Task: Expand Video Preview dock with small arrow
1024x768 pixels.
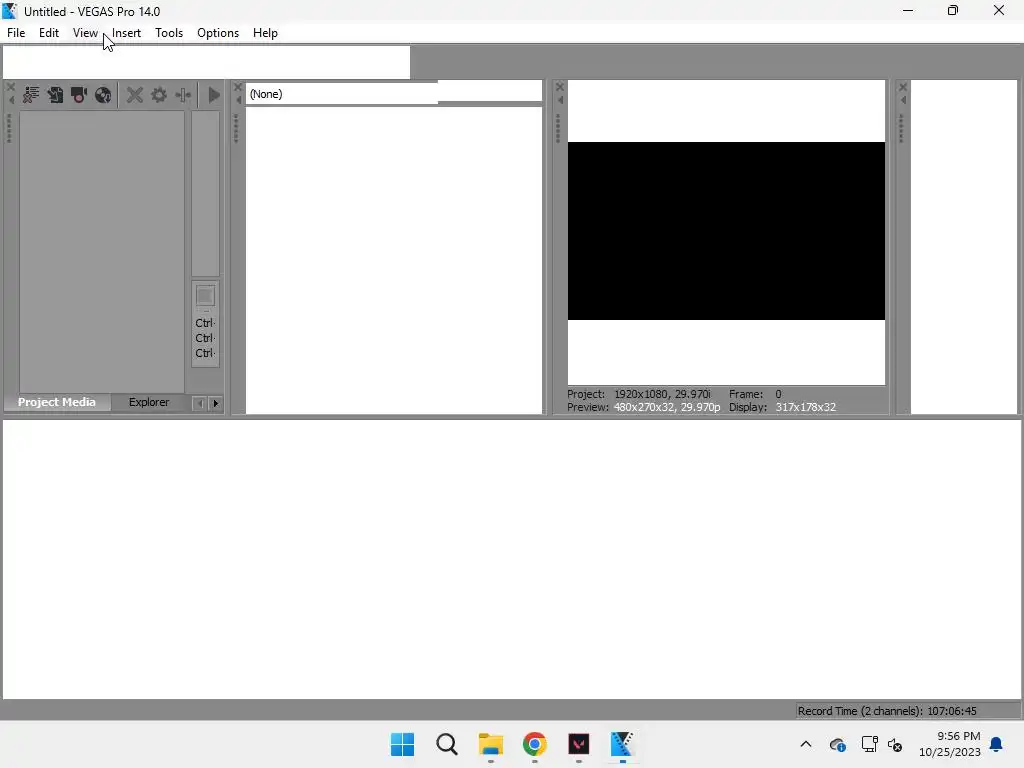Action: point(560,100)
